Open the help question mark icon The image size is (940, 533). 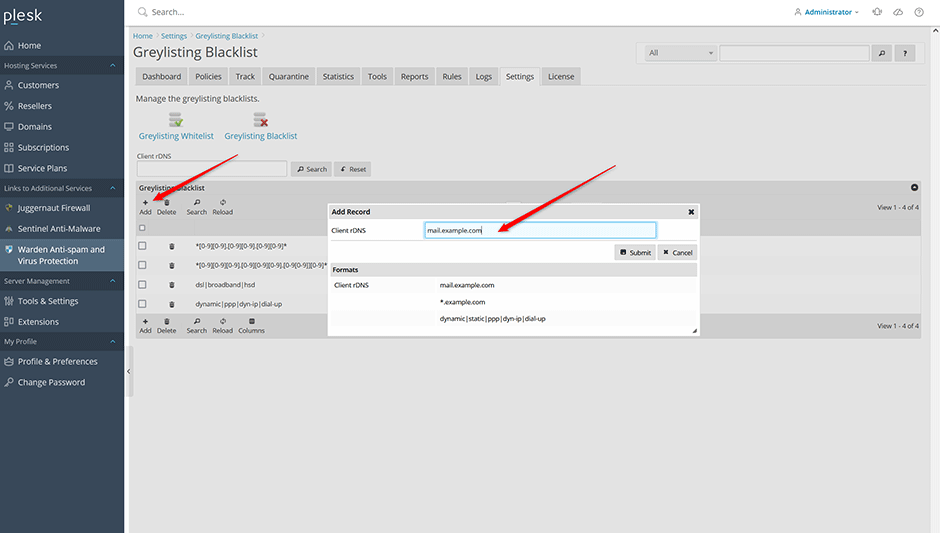coord(919,12)
